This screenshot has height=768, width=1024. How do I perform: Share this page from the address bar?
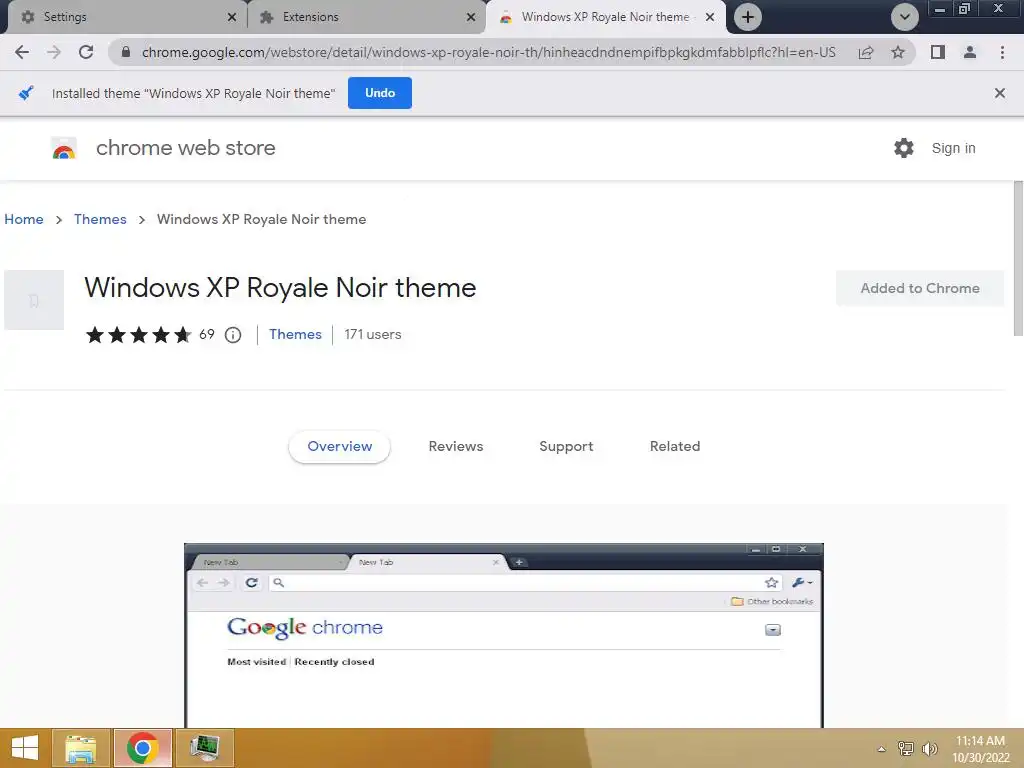pyautogui.click(x=866, y=52)
